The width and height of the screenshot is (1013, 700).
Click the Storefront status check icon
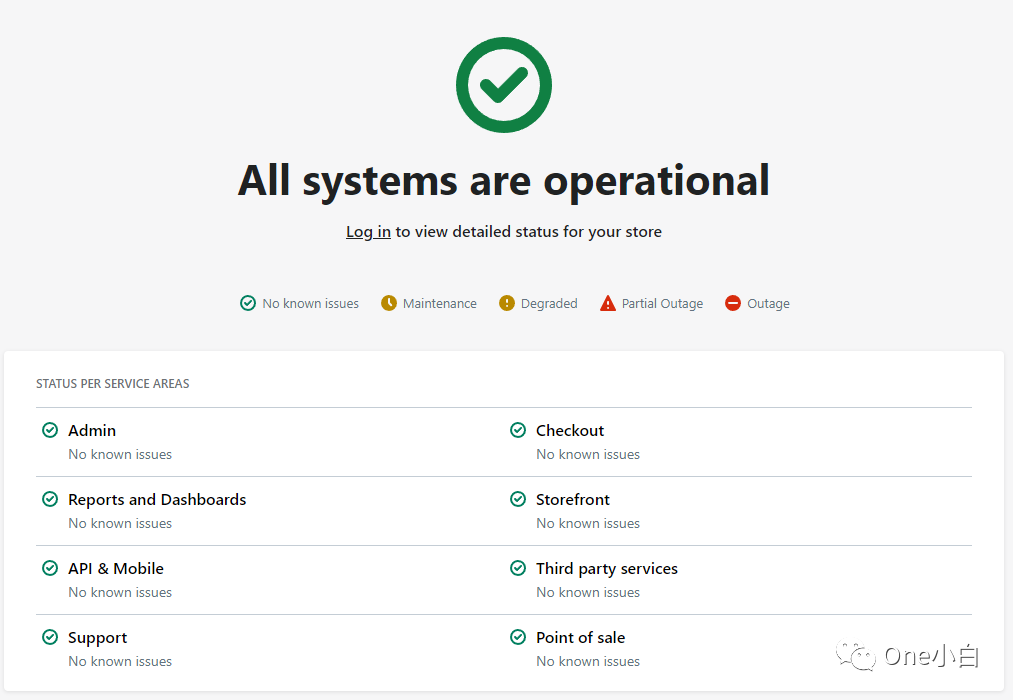click(518, 499)
